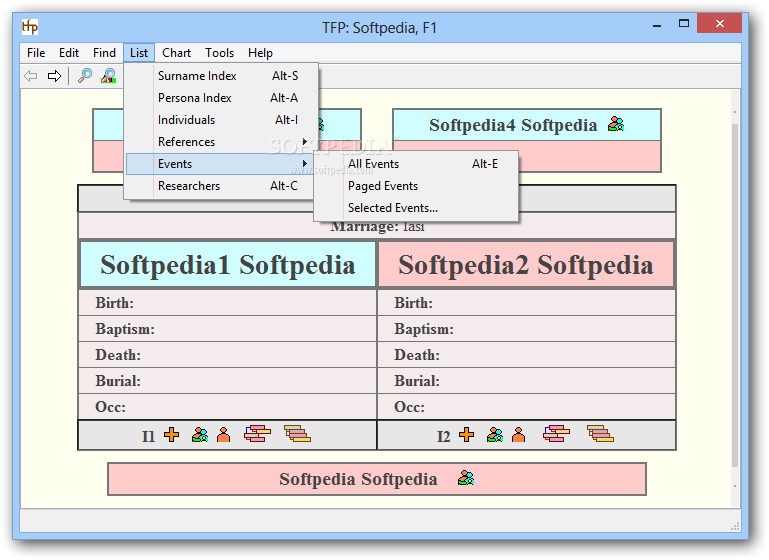The height and width of the screenshot is (560, 769).
Task: Click Death: label under Softpedia2
Action: [417, 355]
